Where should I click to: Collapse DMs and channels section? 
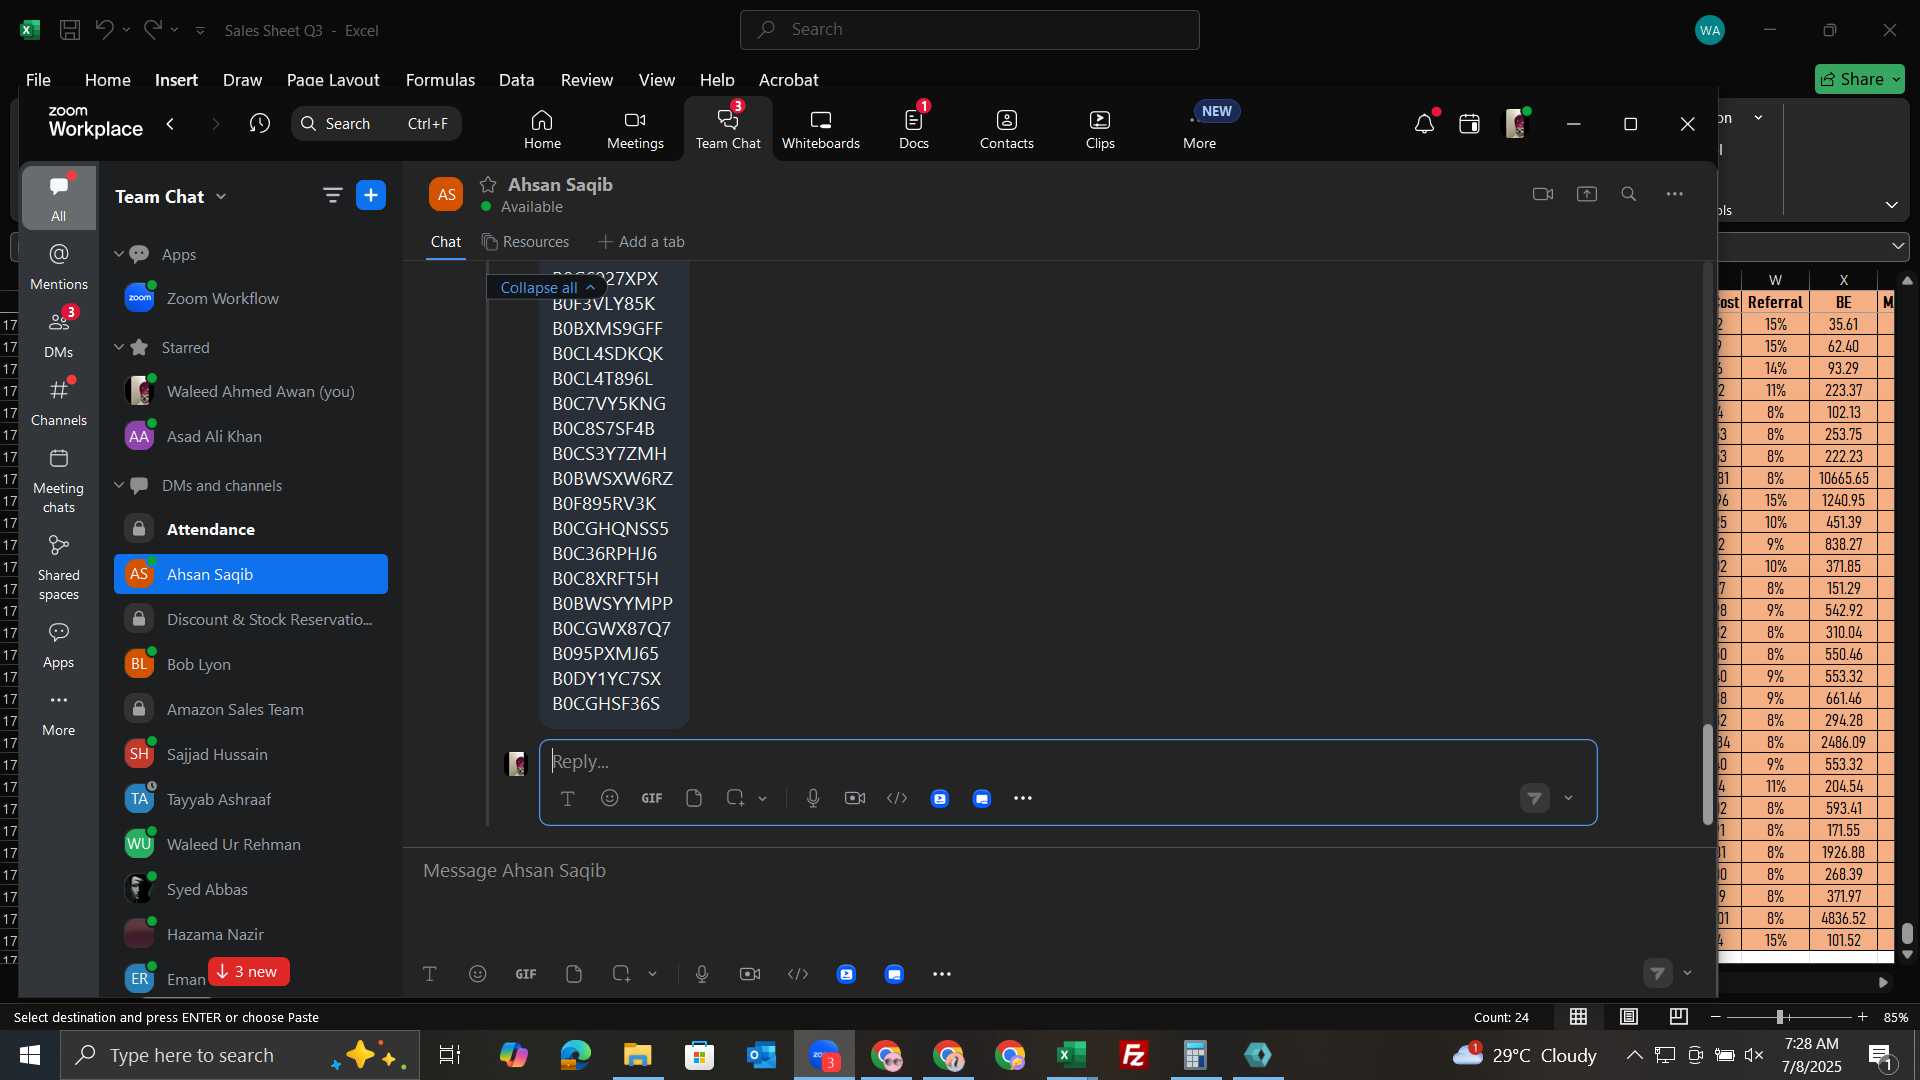(x=118, y=485)
